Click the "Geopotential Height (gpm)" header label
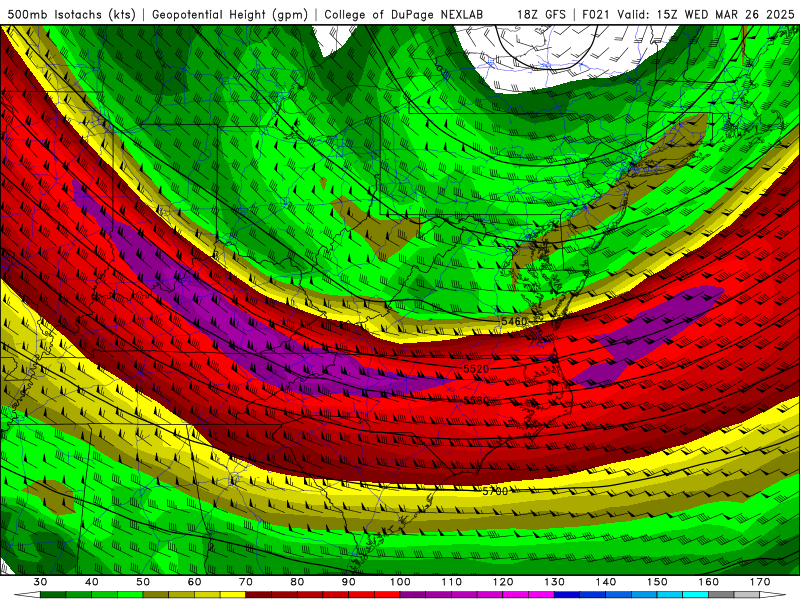 [x=230, y=14]
